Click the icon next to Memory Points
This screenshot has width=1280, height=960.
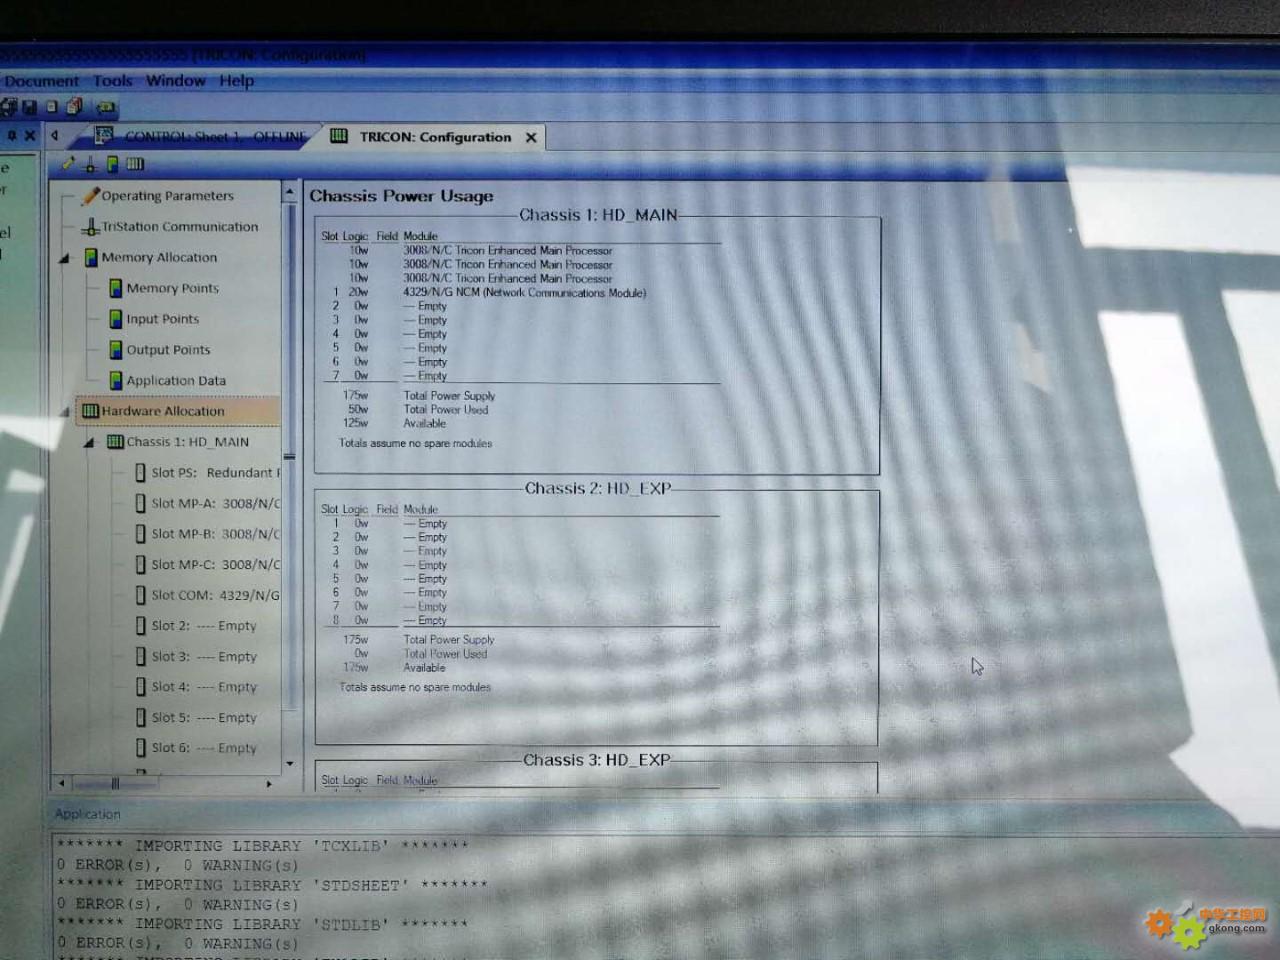(116, 288)
